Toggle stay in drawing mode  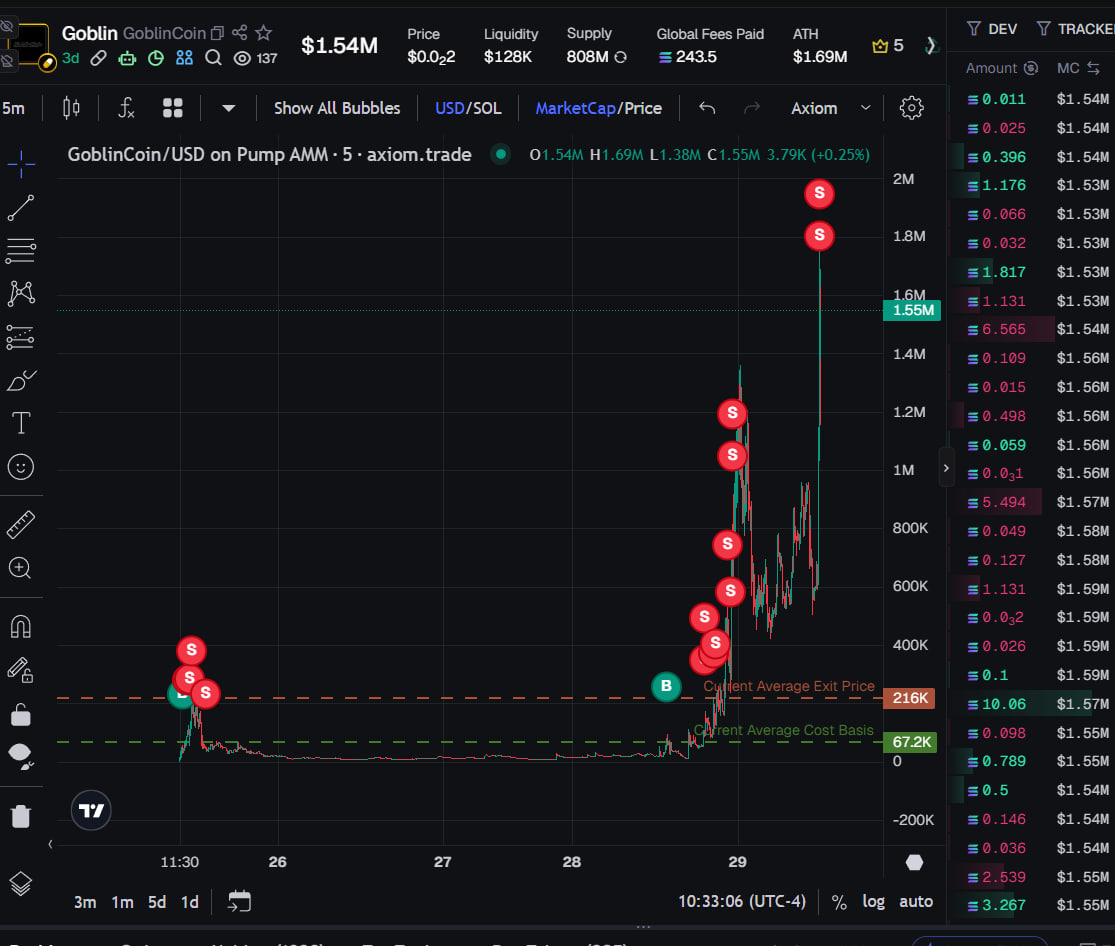21,670
